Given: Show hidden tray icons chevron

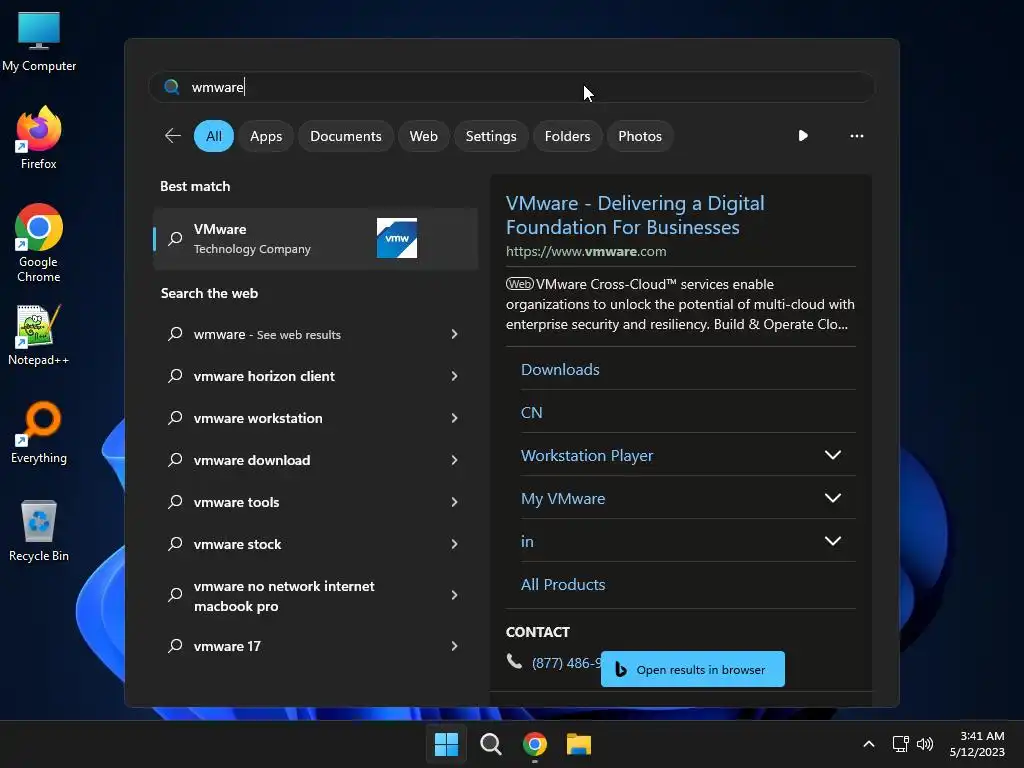Looking at the screenshot, I should coord(869,744).
